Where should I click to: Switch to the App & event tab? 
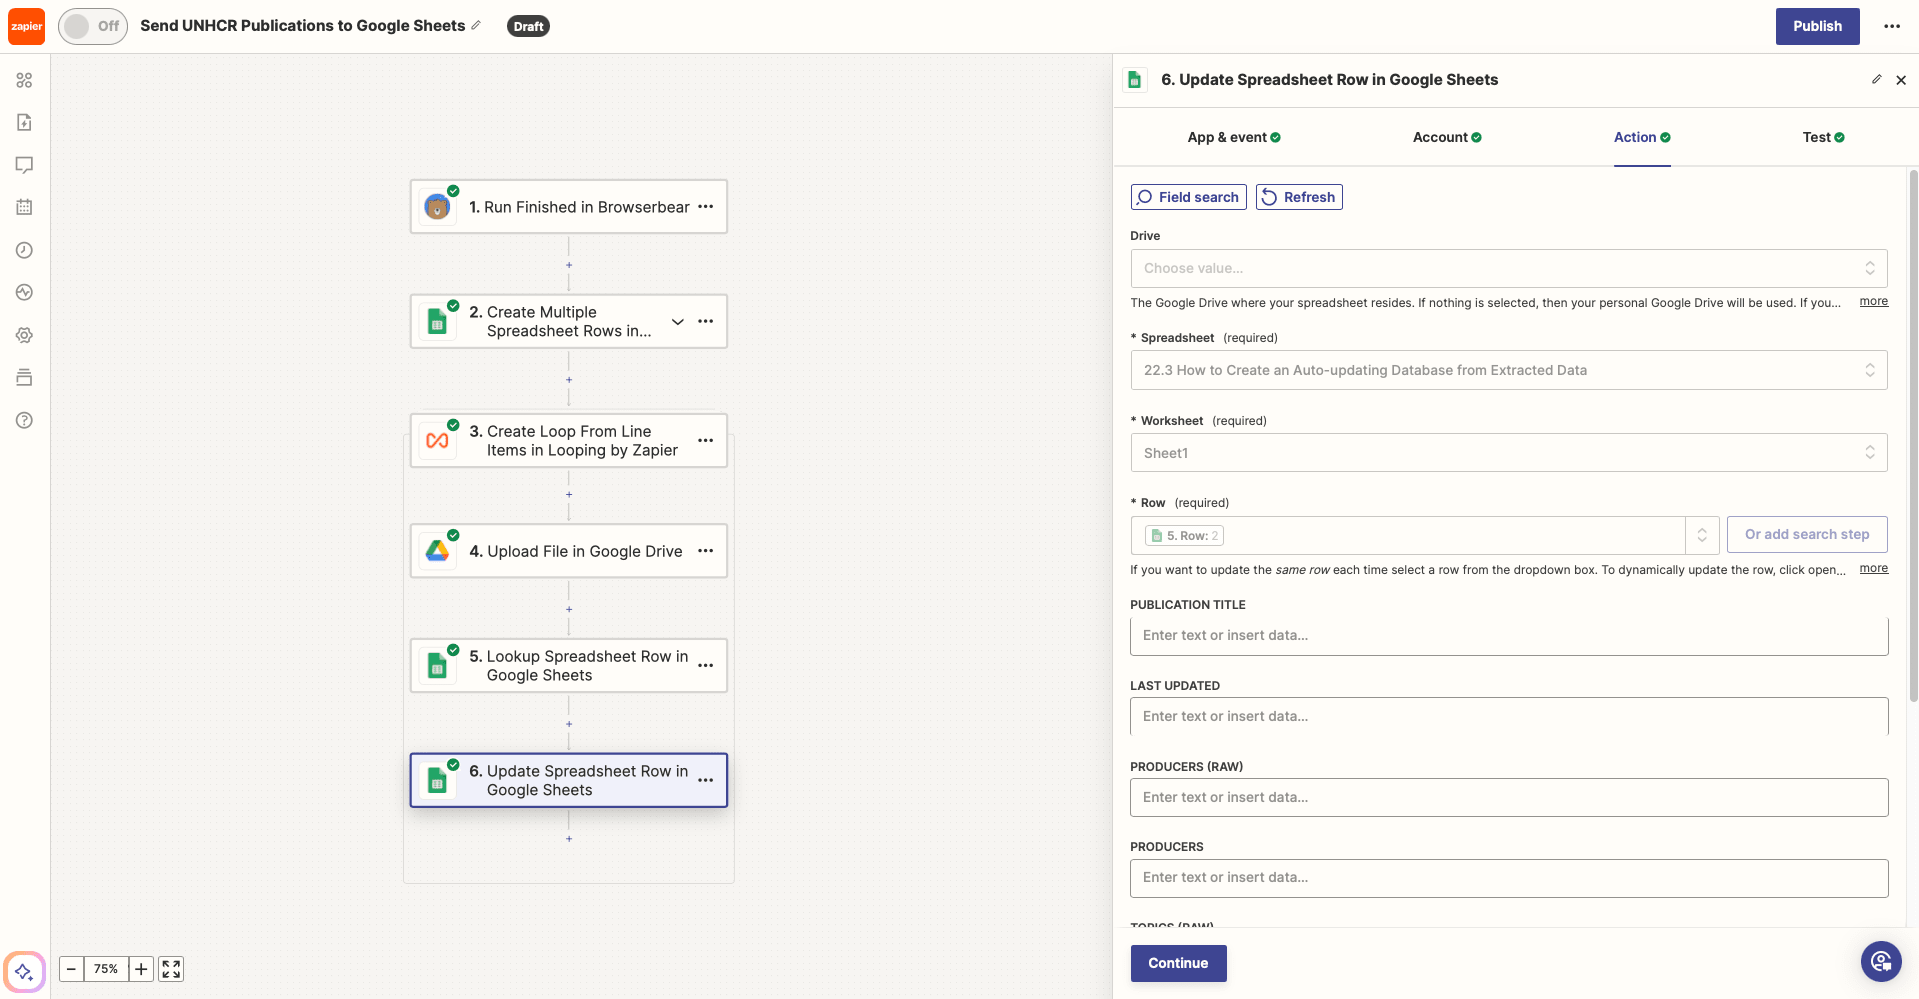tap(1234, 137)
